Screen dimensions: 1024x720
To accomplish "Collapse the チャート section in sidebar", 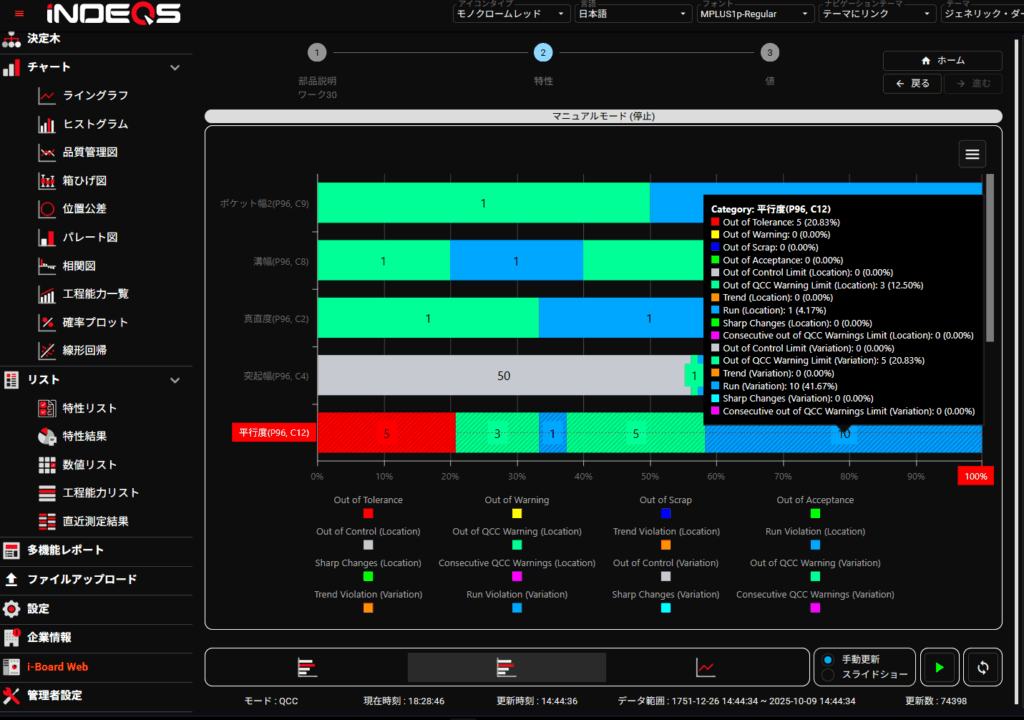I will (175, 68).
